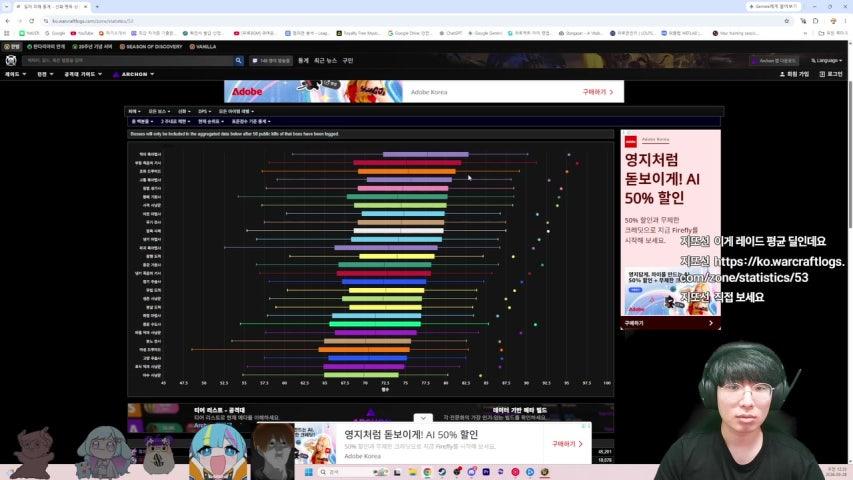Open the Steam icon in the taskbar
This screenshot has height=480, width=853.
coord(442,472)
